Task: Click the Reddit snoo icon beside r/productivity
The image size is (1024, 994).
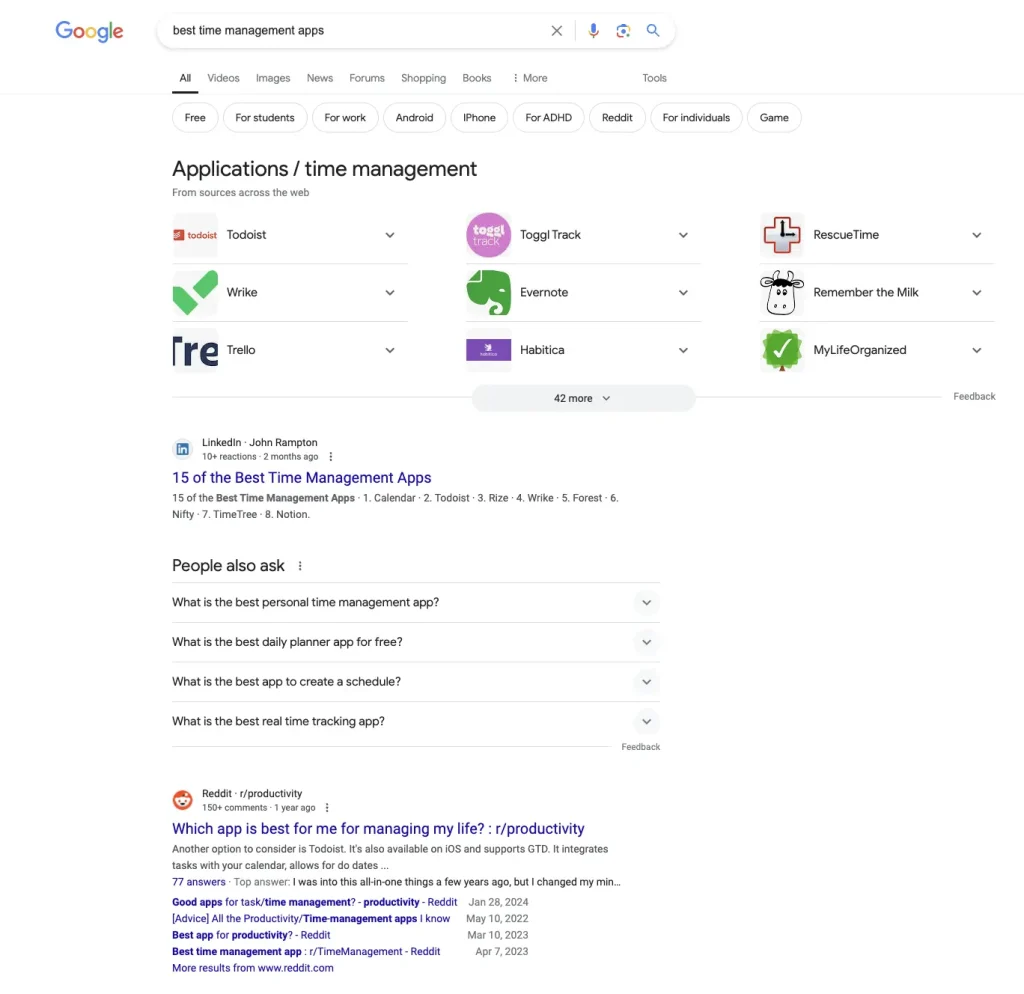Action: point(182,800)
